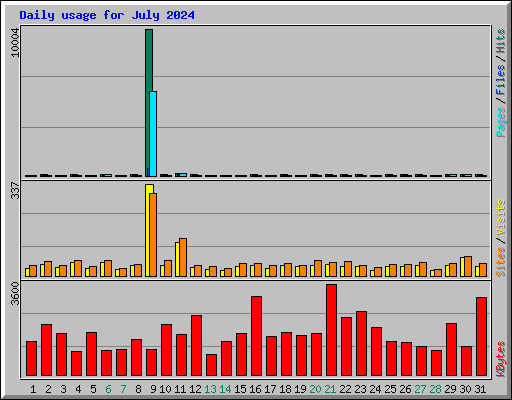Click the 'Daily usage for July 2024' title
Viewport: 512px width, 400px height.
coord(107,15)
